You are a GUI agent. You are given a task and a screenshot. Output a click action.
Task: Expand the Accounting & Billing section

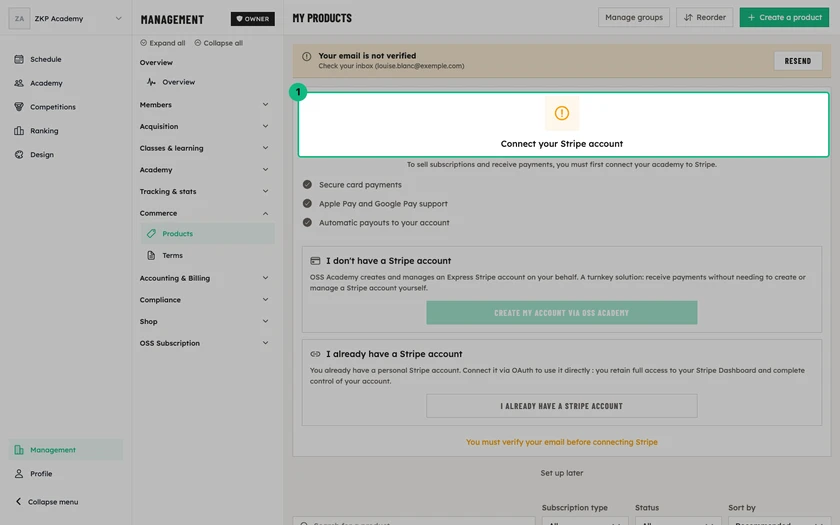click(x=265, y=278)
